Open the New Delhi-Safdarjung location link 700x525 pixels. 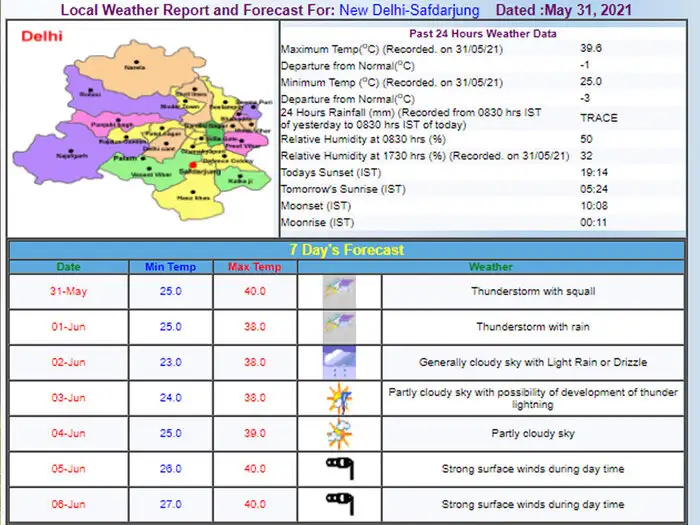click(x=409, y=10)
